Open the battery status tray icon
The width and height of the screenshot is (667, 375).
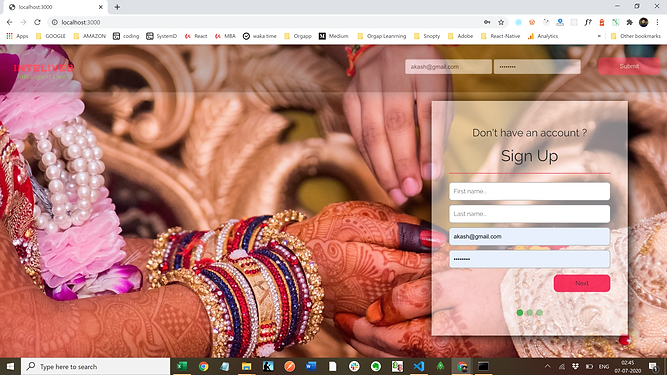coord(589,366)
